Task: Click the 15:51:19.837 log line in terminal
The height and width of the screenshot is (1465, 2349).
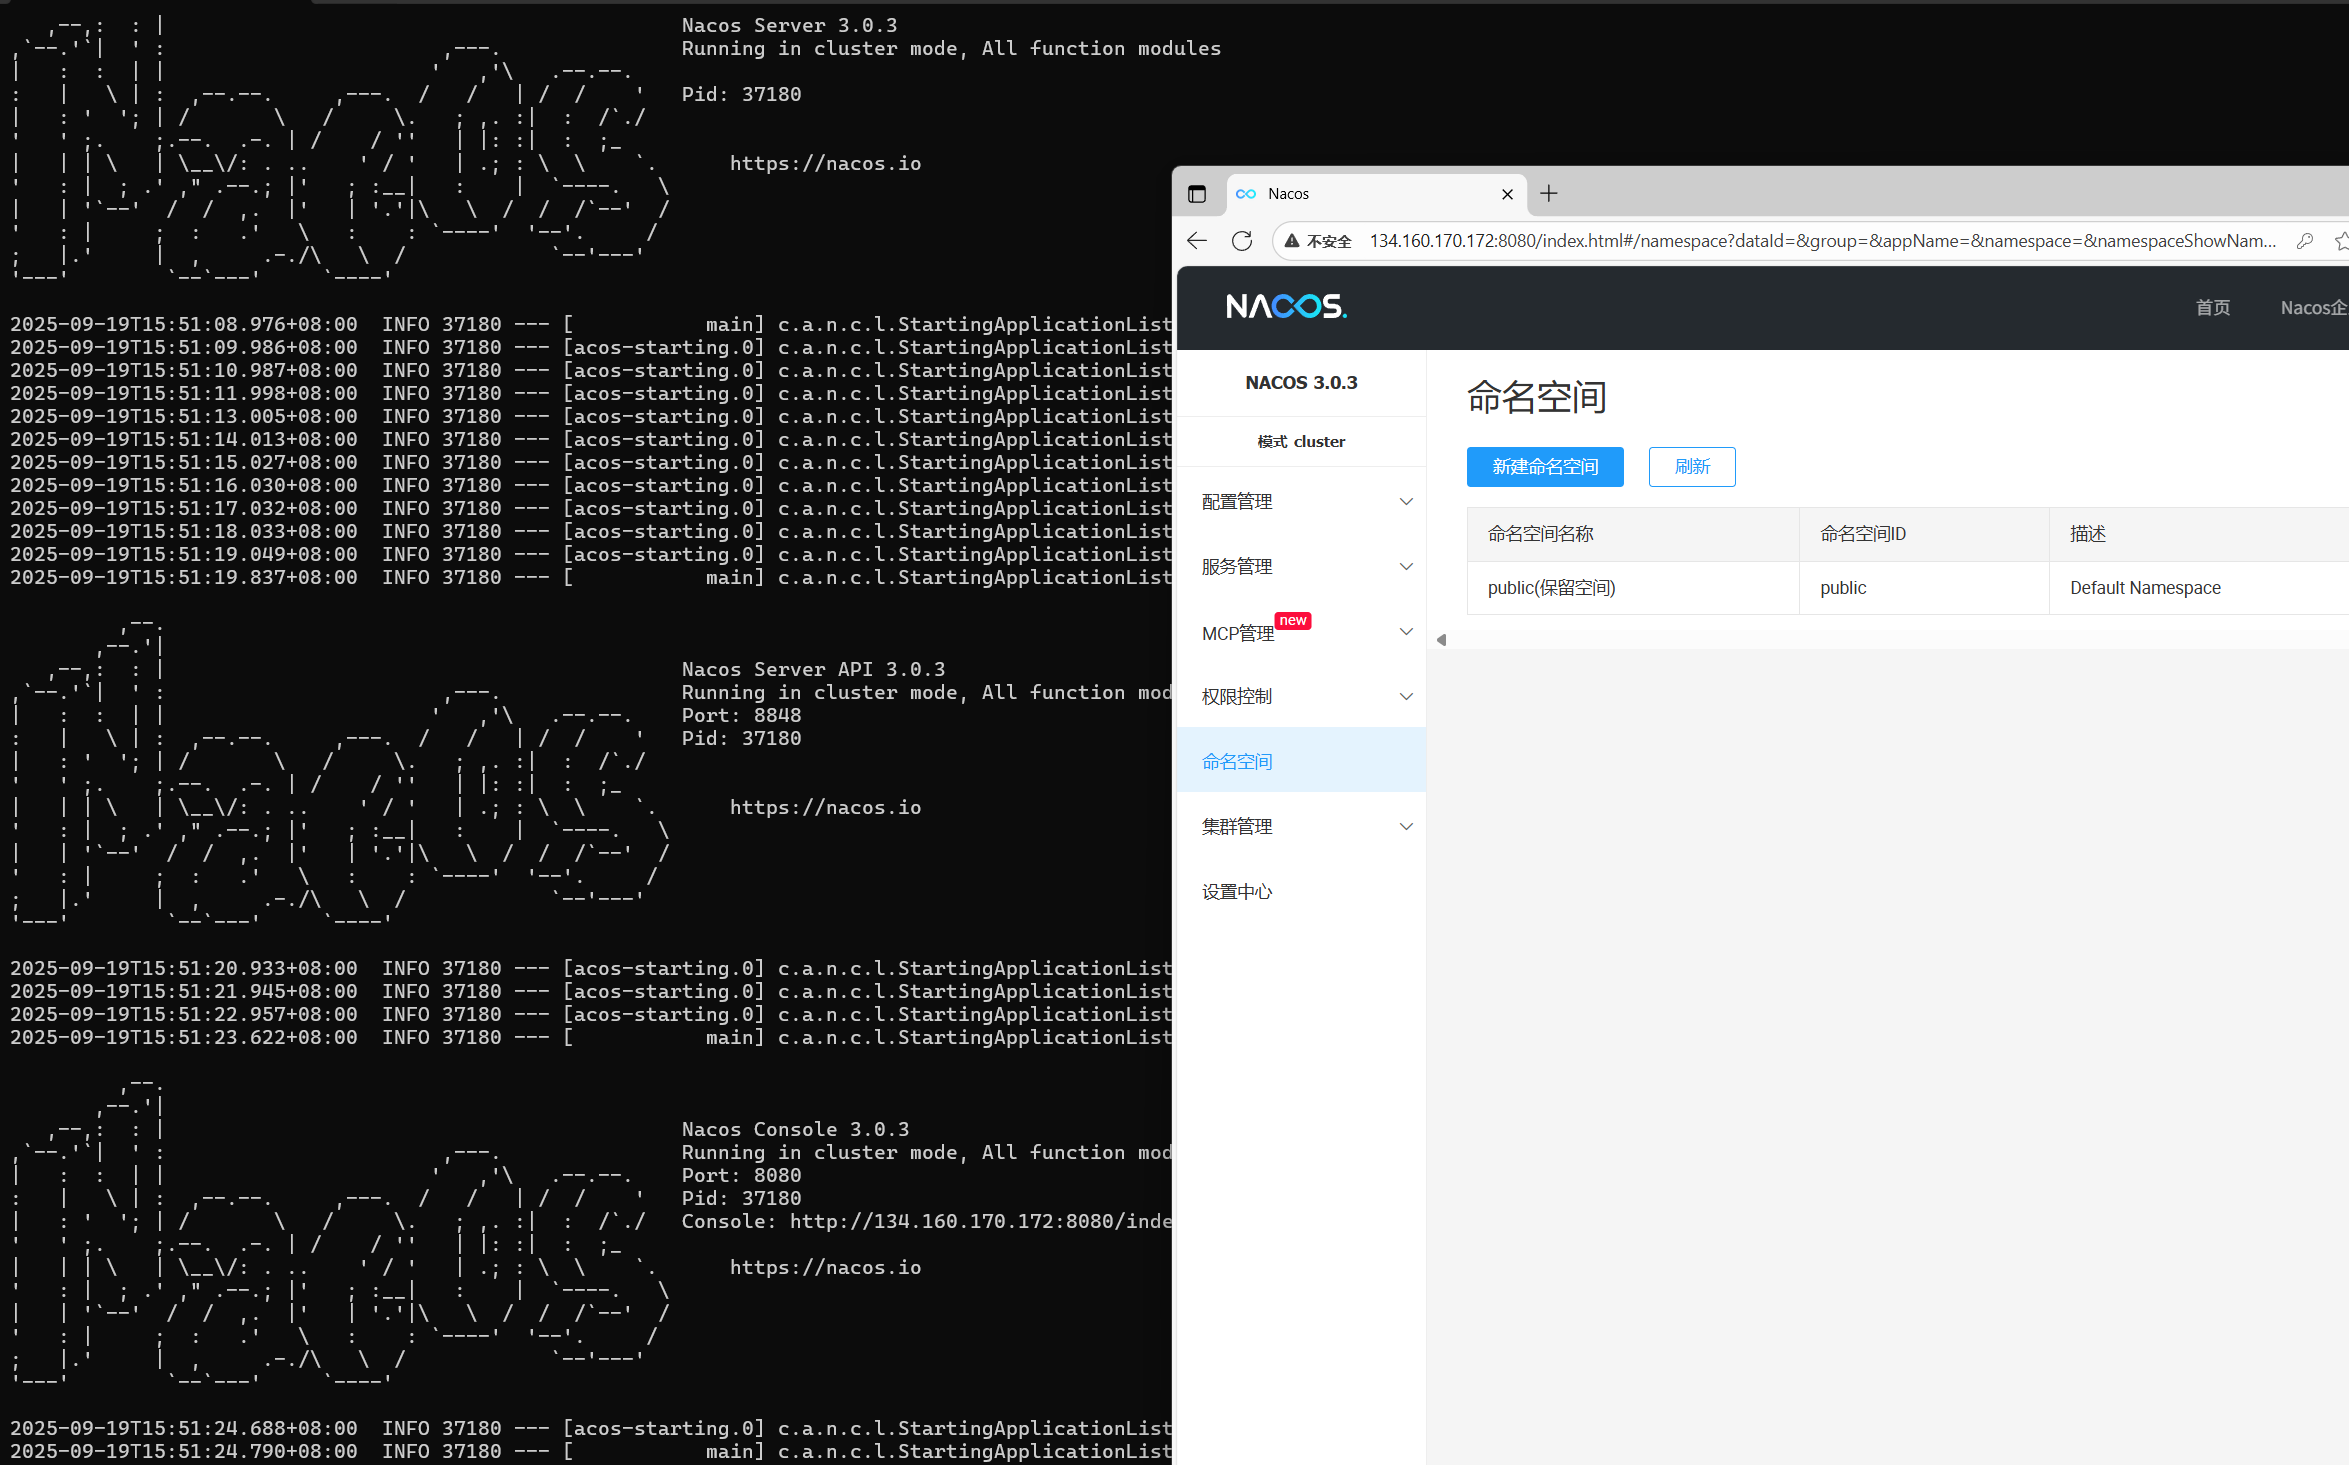Action: pyautogui.click(x=590, y=577)
